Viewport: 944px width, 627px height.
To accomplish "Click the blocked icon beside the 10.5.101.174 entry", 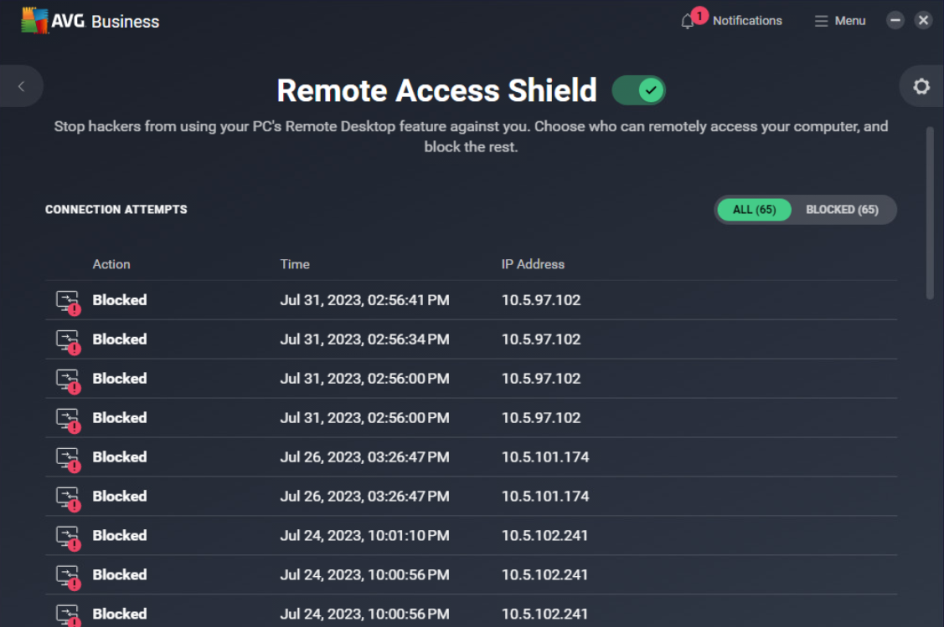I will point(64,456).
